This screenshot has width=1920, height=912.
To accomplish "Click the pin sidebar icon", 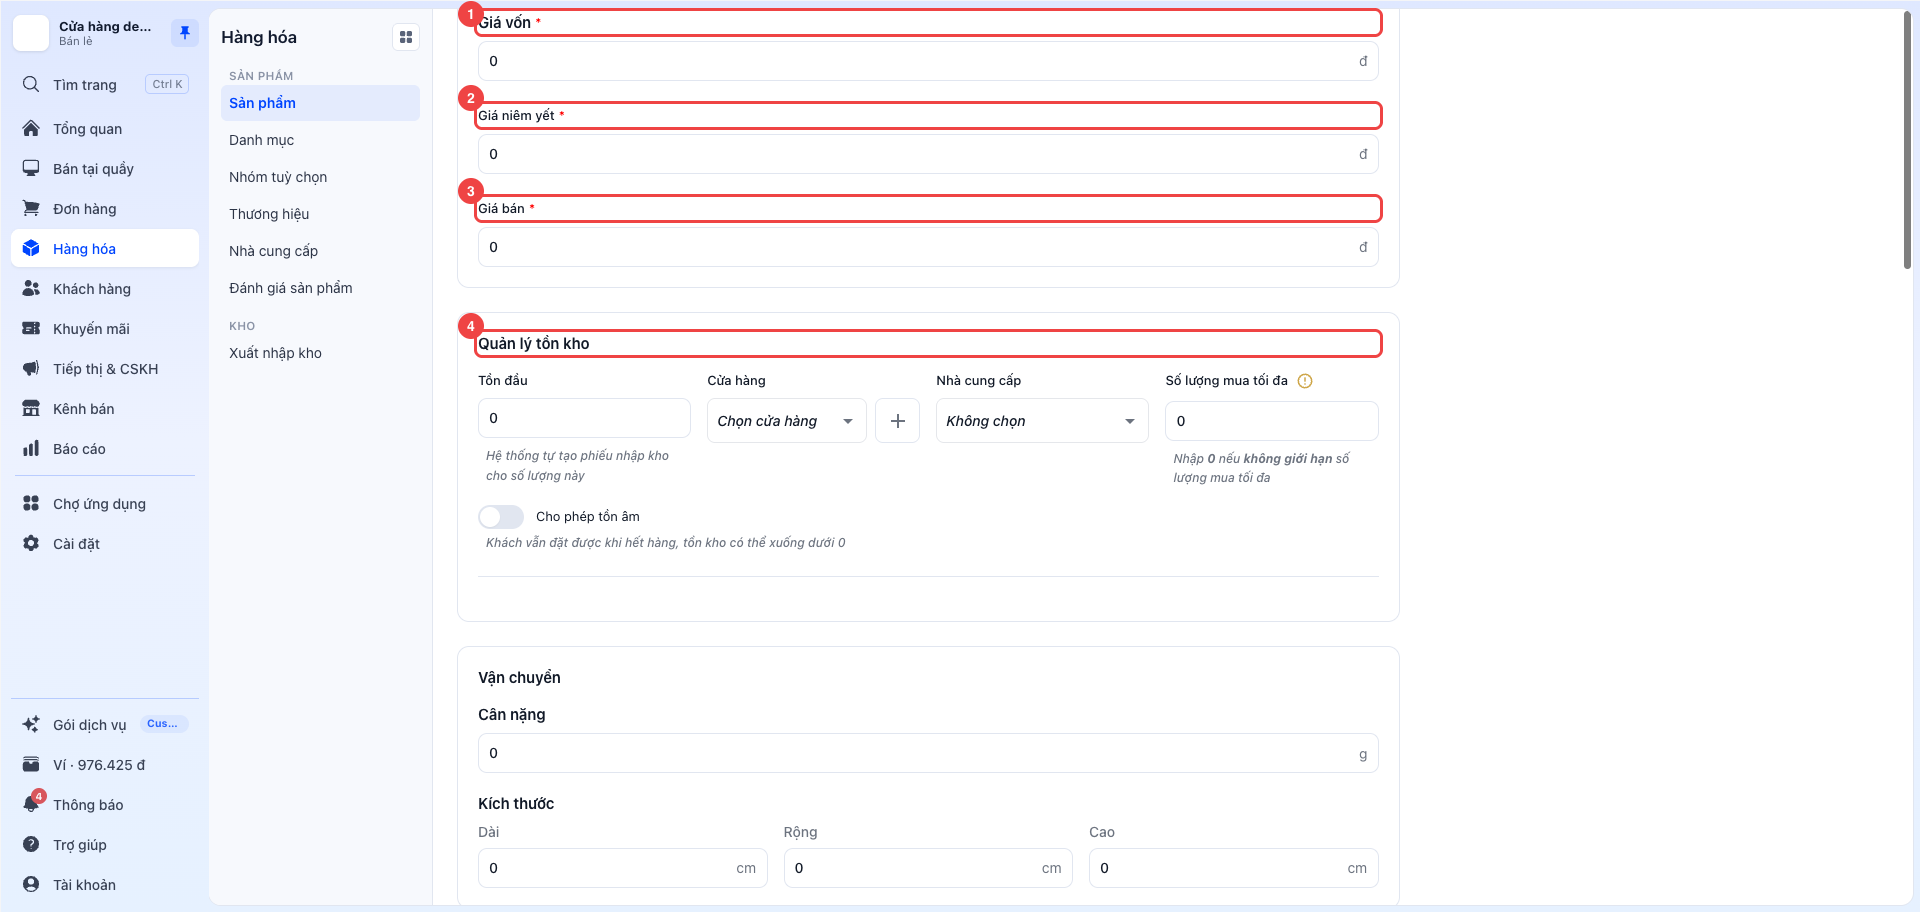I will click(184, 33).
